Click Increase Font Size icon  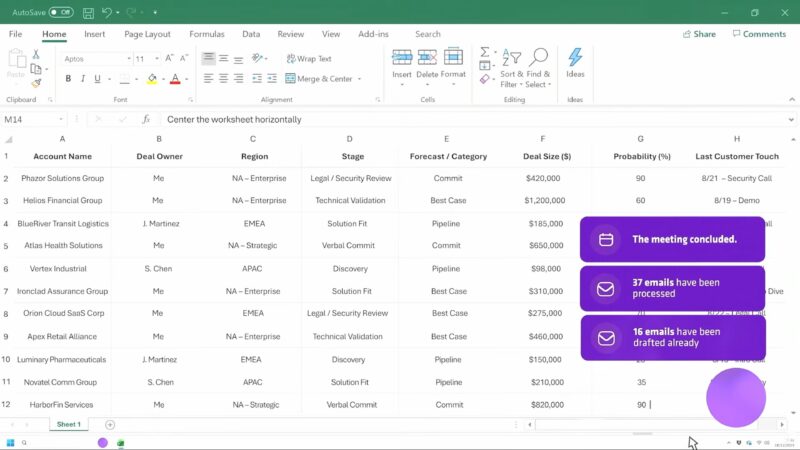pos(169,59)
